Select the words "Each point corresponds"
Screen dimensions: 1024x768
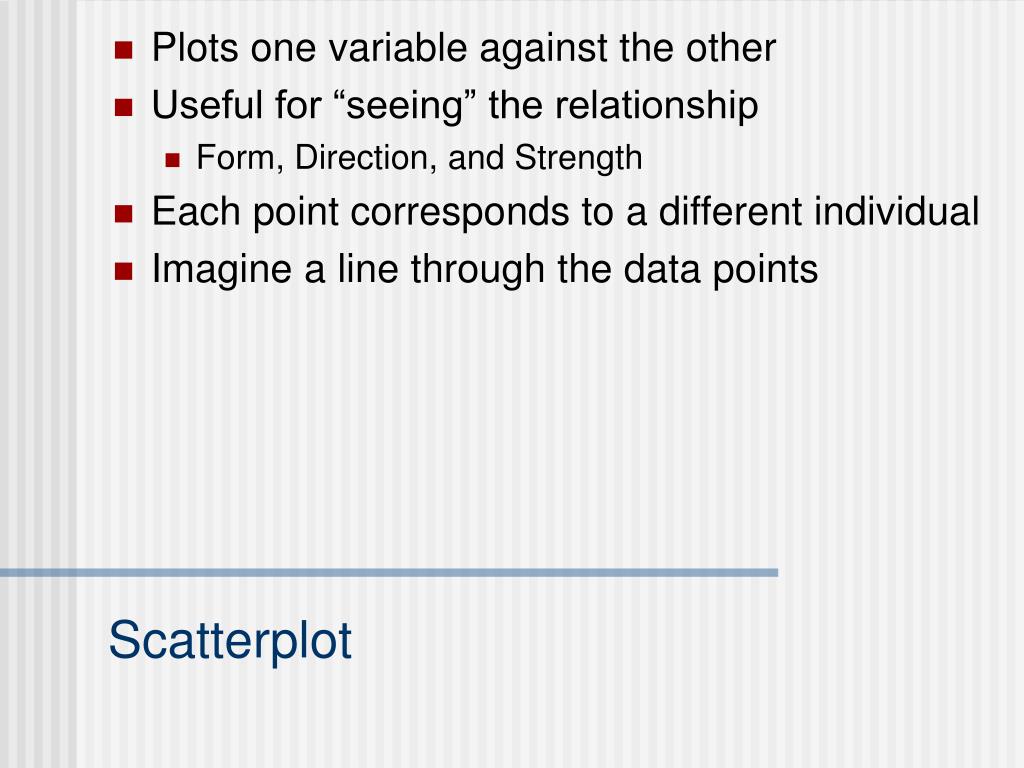tap(360, 212)
